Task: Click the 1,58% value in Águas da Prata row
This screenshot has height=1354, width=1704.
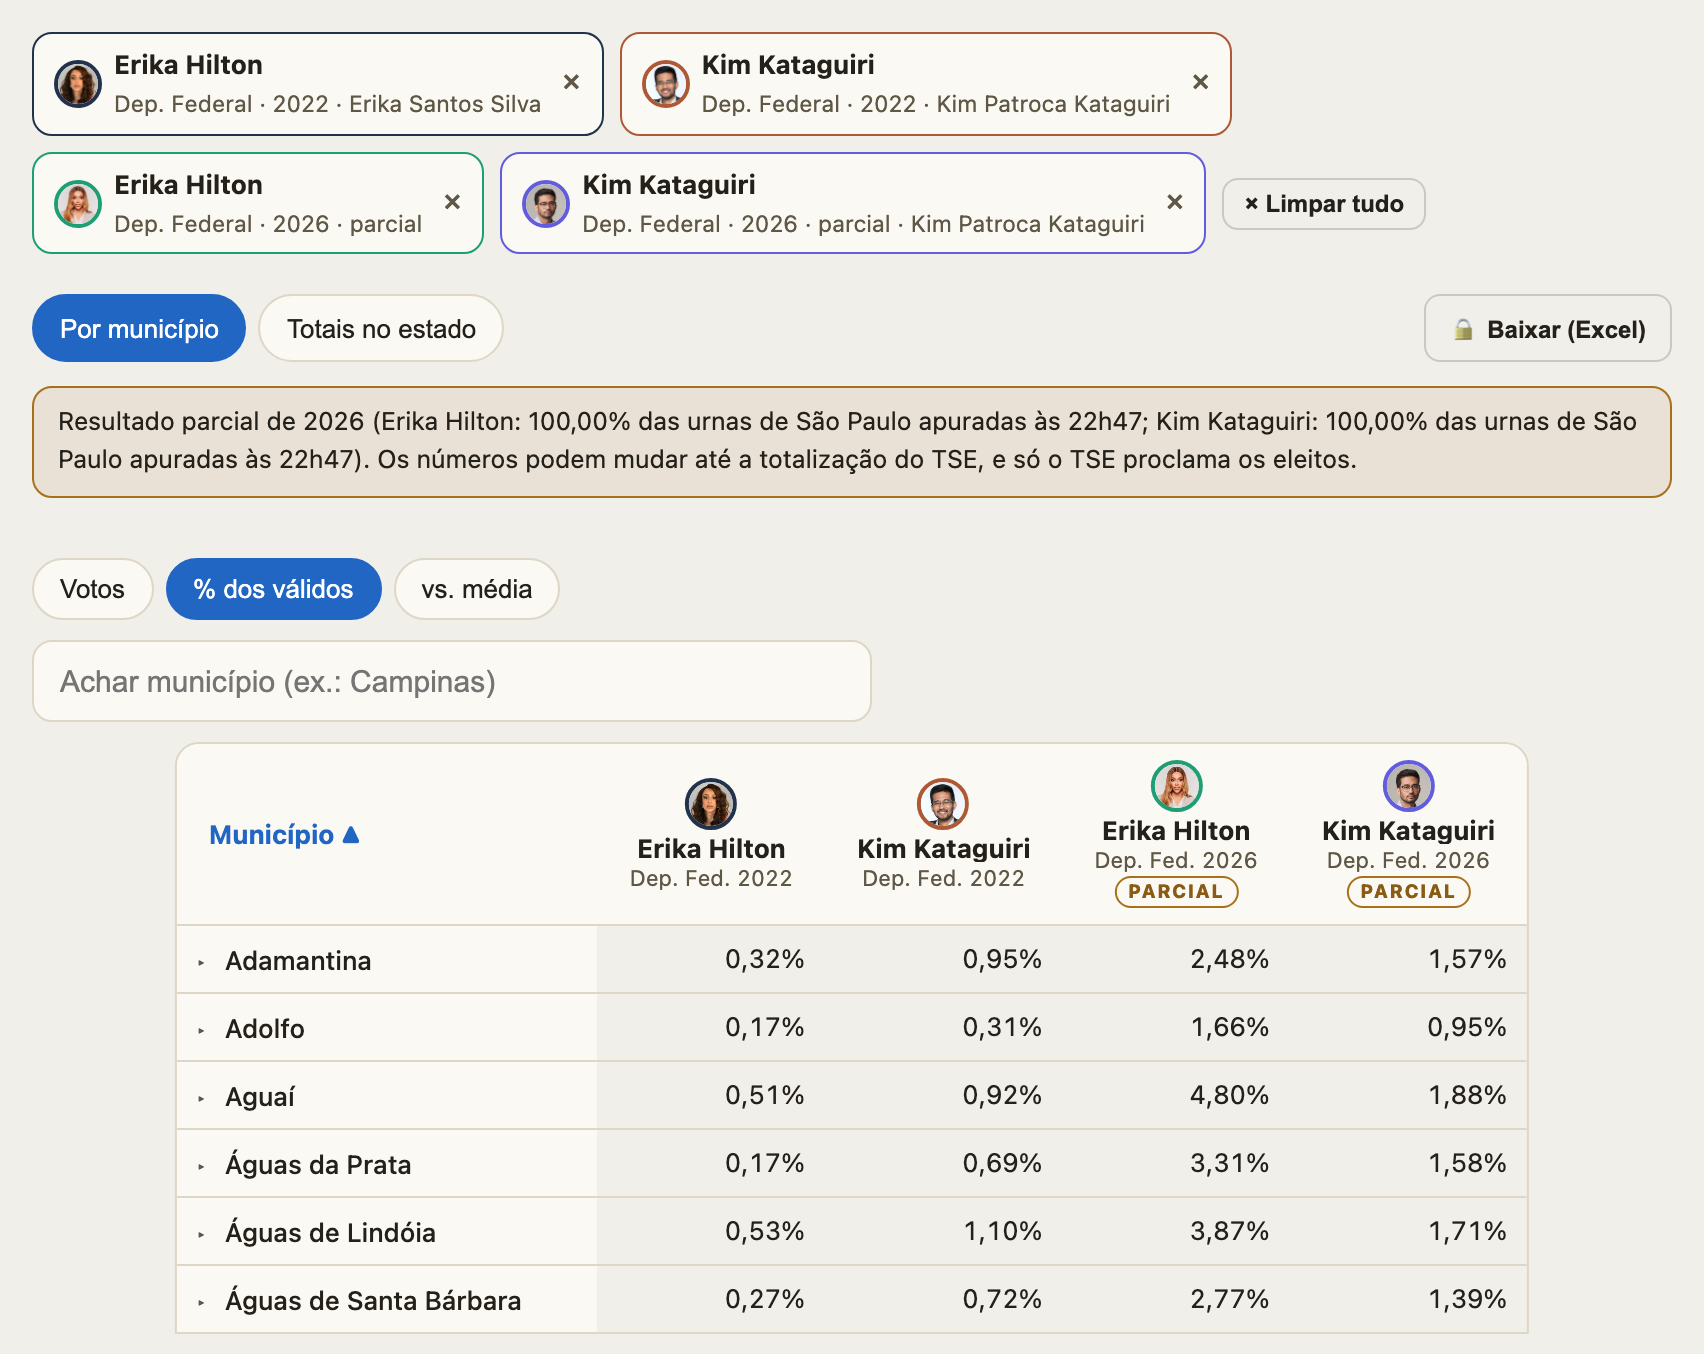Action: (x=1467, y=1163)
